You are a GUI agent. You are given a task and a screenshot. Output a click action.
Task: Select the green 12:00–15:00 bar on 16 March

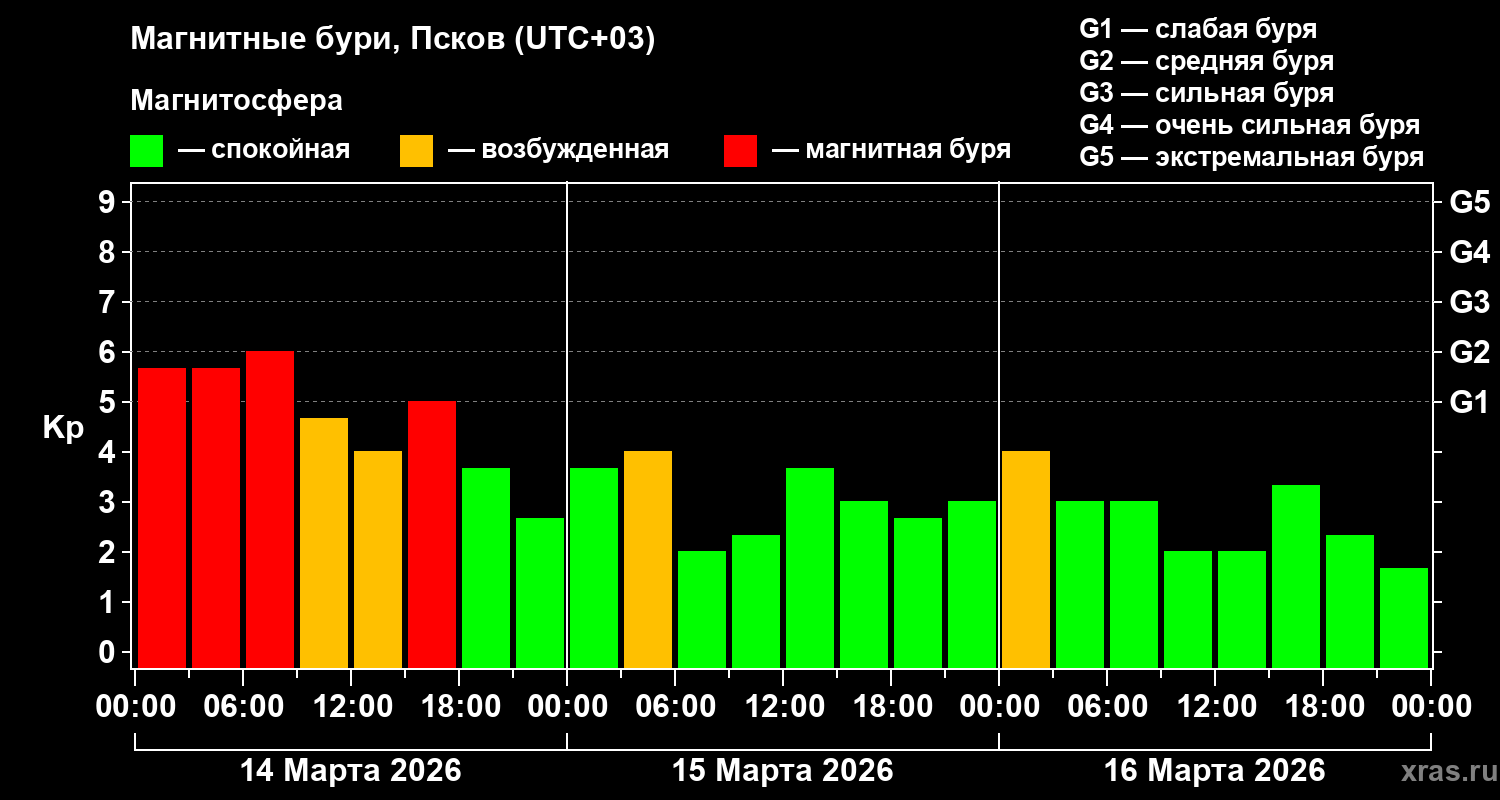(1242, 610)
